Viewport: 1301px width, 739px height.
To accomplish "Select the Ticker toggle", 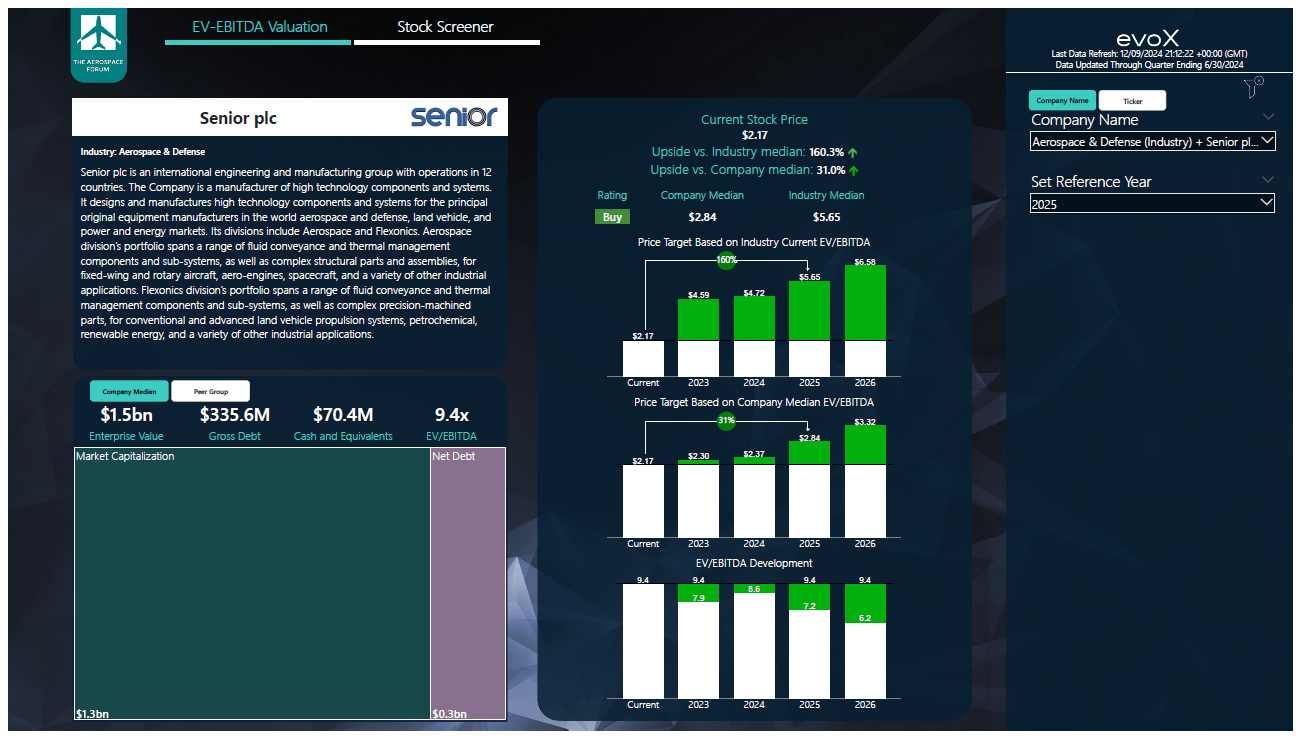I will (1132, 100).
